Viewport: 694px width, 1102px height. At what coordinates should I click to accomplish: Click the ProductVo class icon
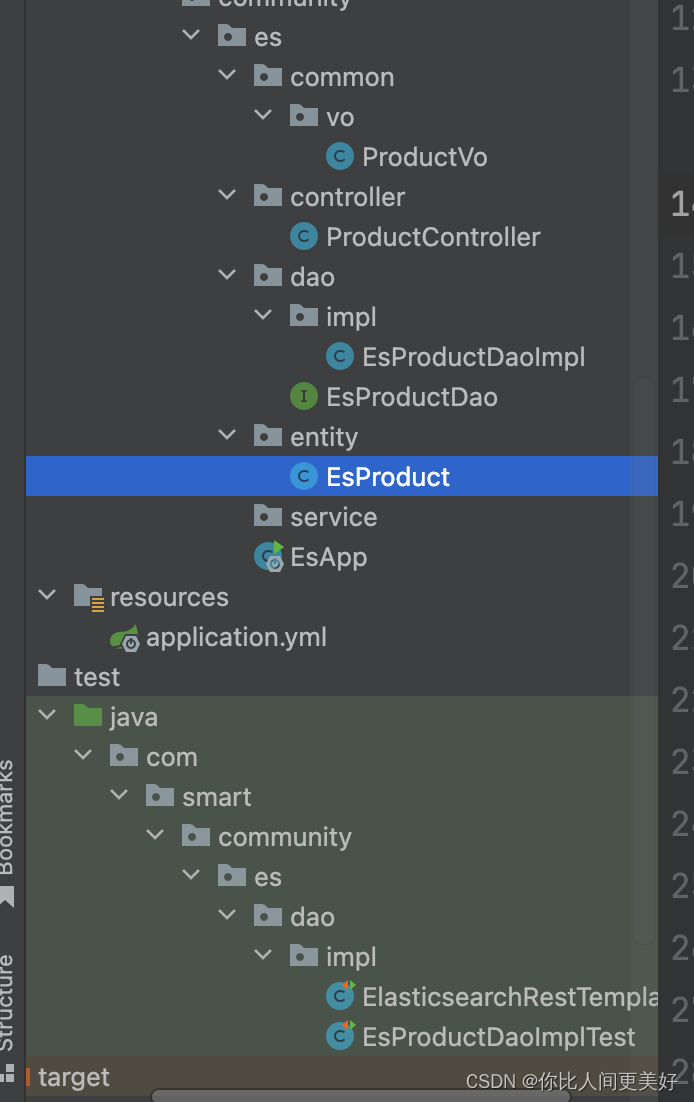[x=340, y=157]
